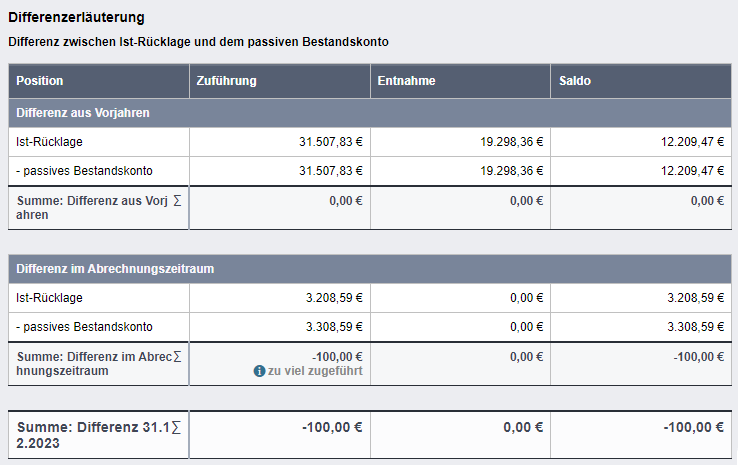Click the Ist-Rücklage Entnahme value 19.298,36 €
This screenshot has height=465, width=738.
click(509, 142)
